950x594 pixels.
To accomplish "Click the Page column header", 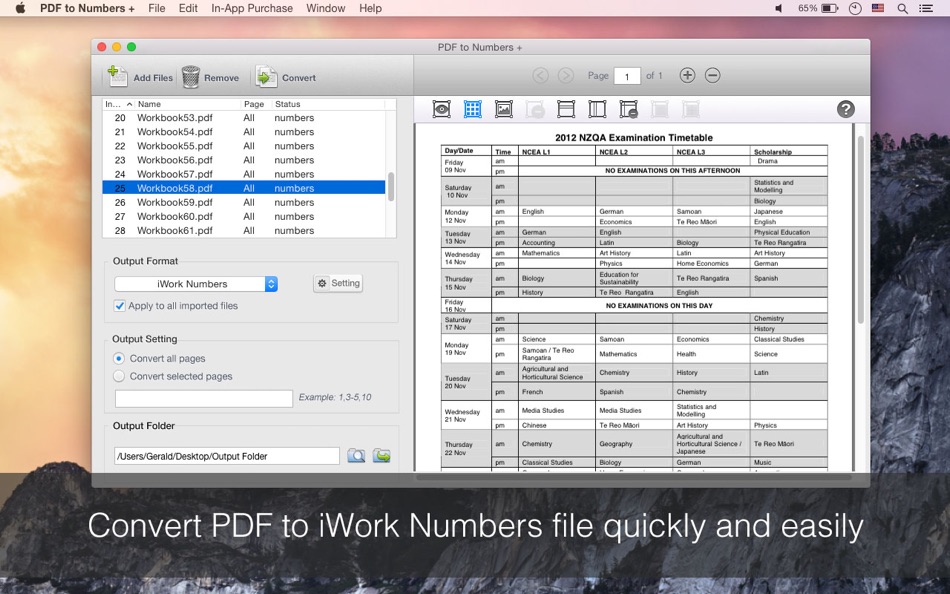I will (x=256, y=104).
